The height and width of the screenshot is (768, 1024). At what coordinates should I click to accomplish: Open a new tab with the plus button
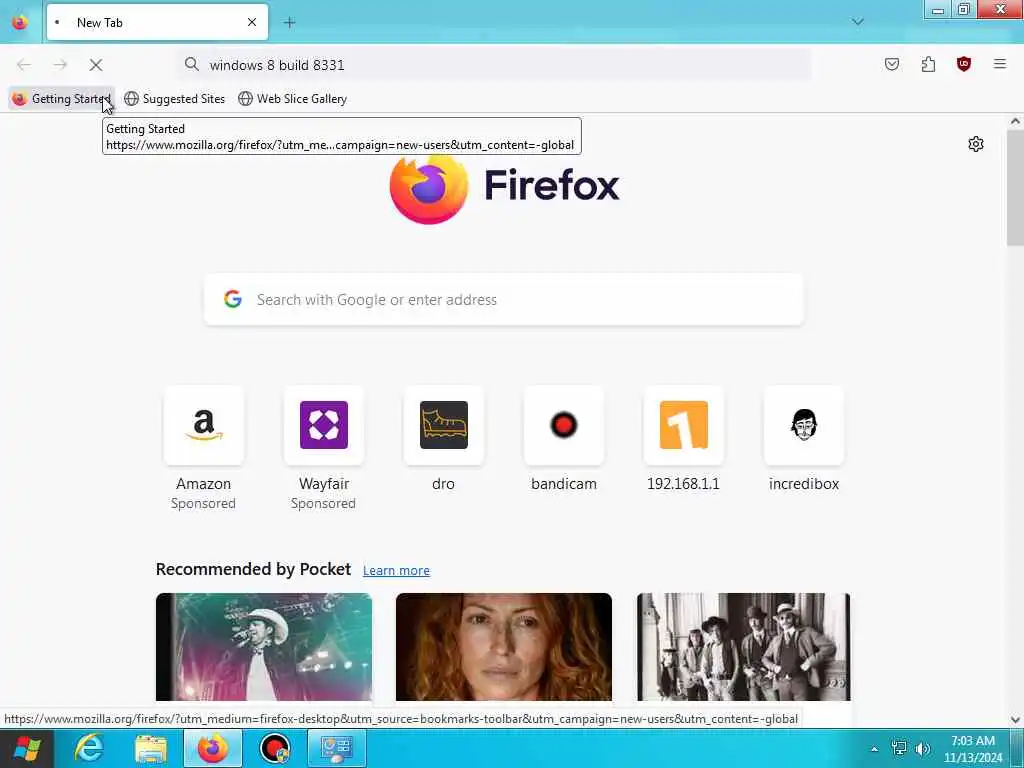point(289,22)
